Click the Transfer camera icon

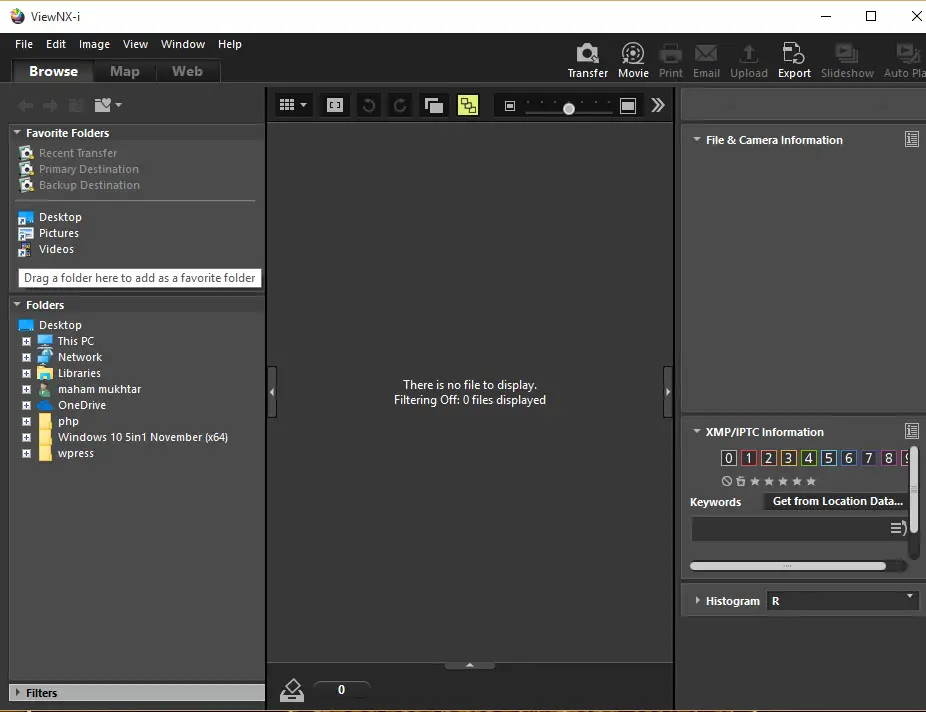coord(587,54)
